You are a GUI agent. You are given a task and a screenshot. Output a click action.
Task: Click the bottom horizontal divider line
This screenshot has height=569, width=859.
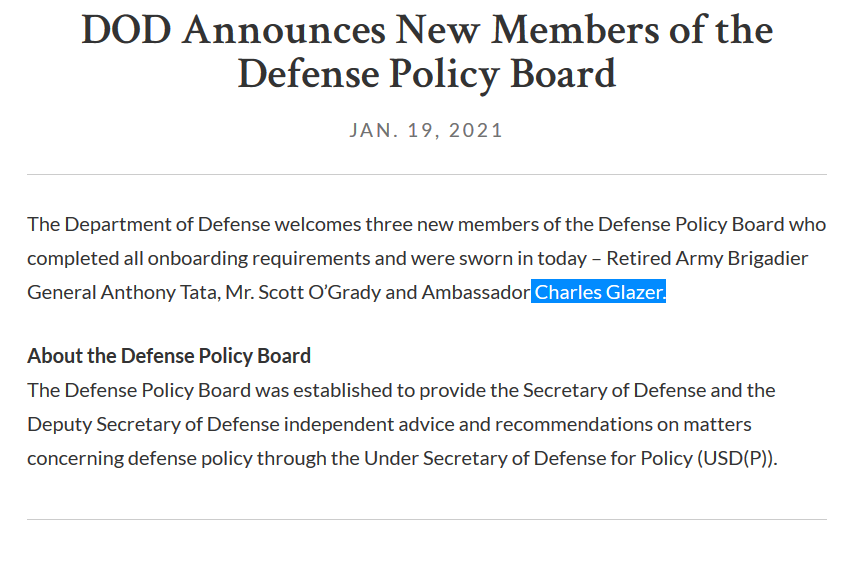427,519
